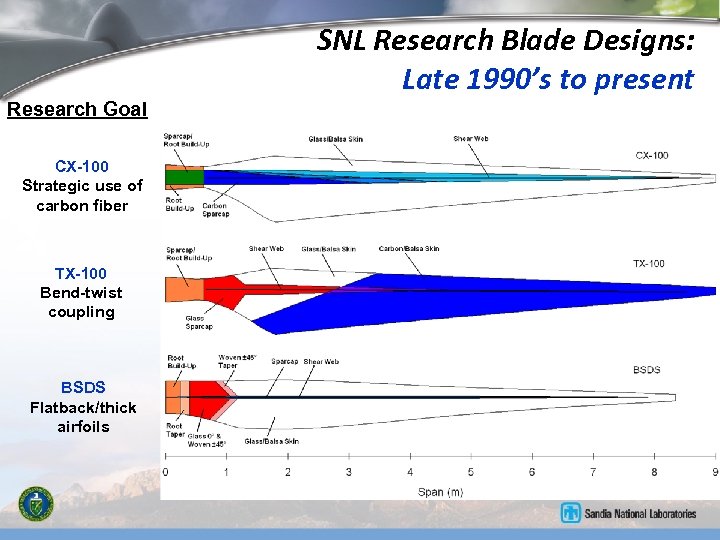Click the '4' tick on span axis

point(410,472)
